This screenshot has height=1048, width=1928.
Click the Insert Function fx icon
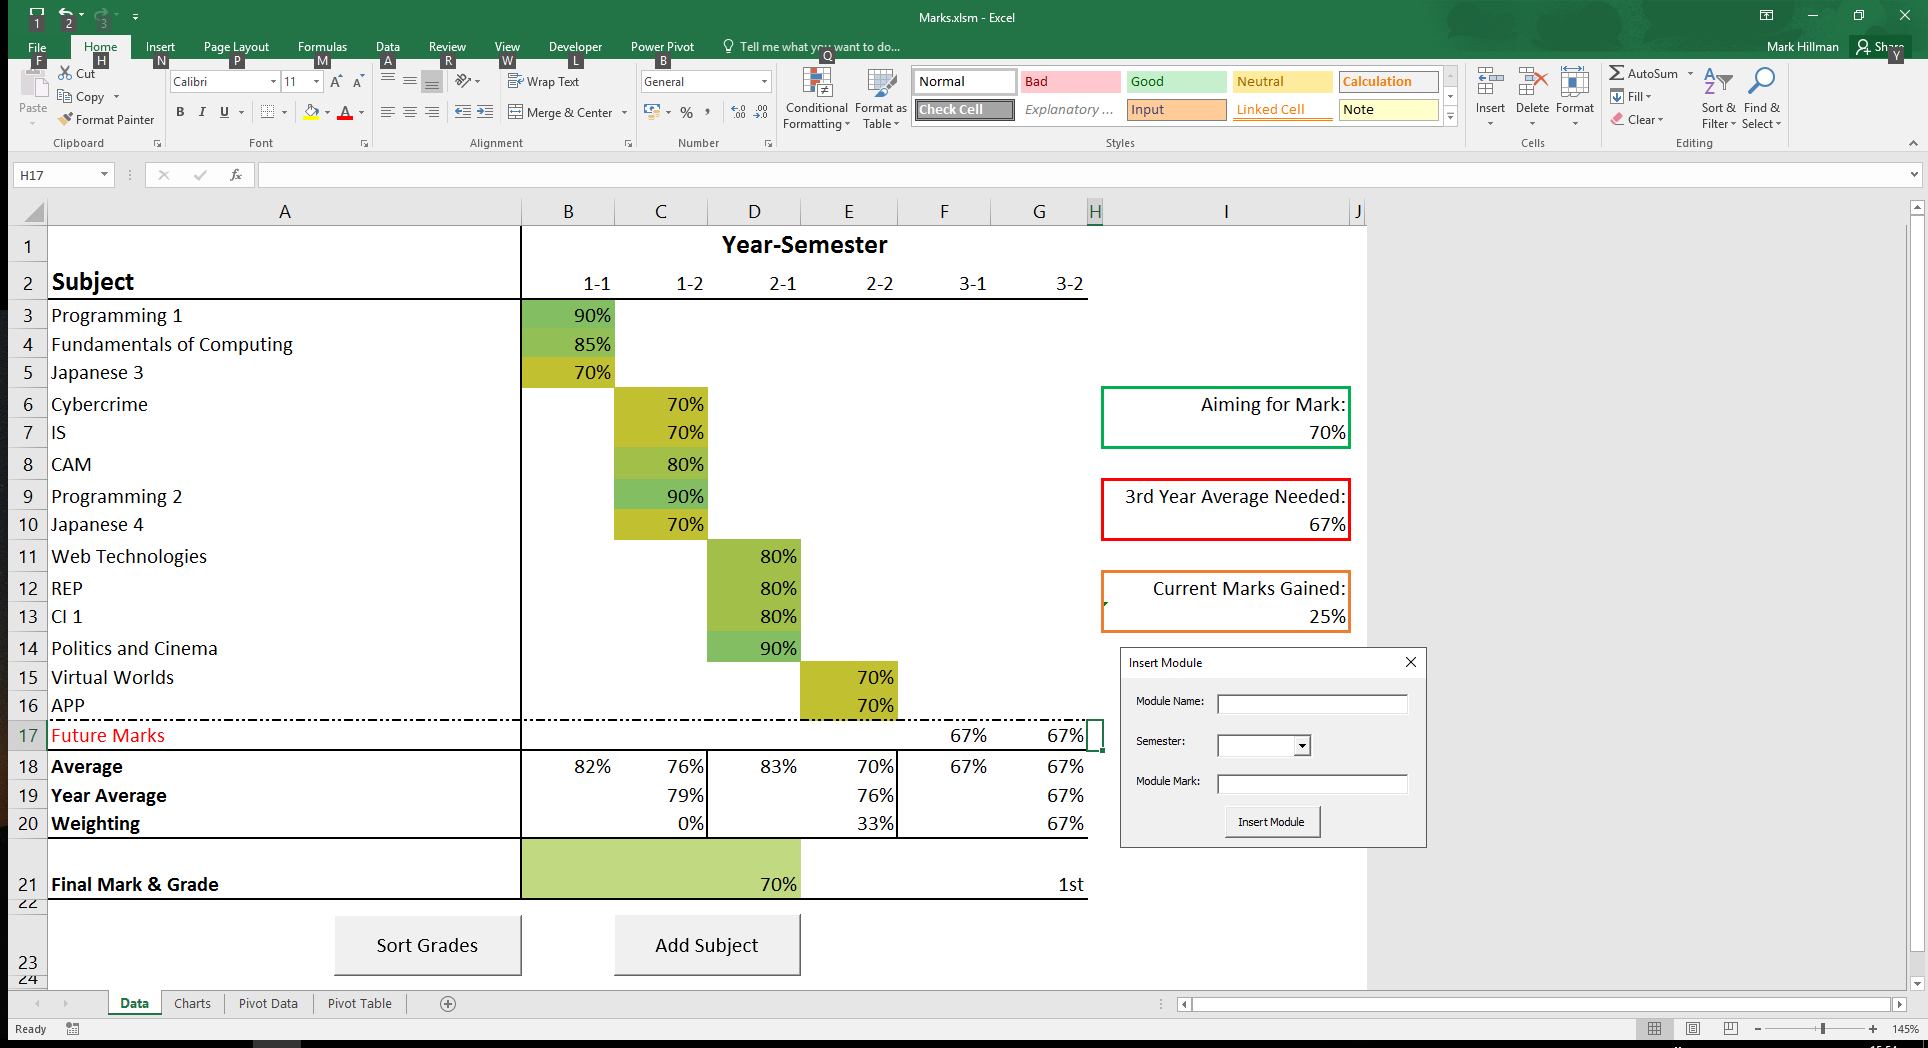pos(236,175)
